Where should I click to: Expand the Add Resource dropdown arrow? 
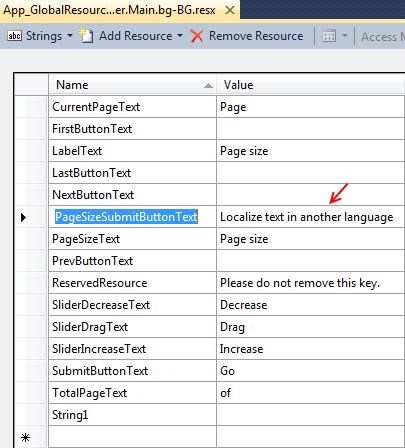(180, 35)
